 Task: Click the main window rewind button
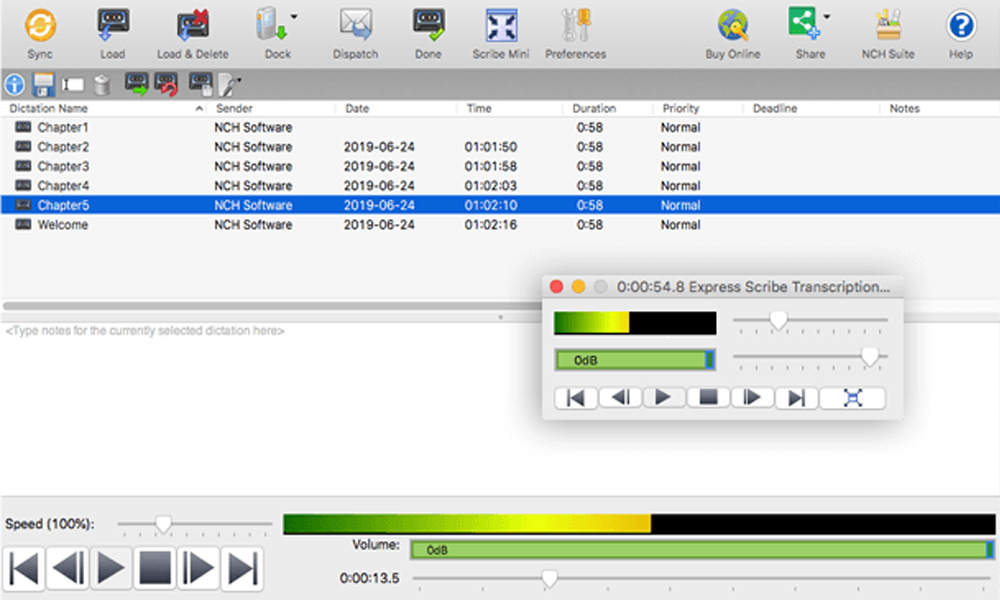(x=68, y=568)
